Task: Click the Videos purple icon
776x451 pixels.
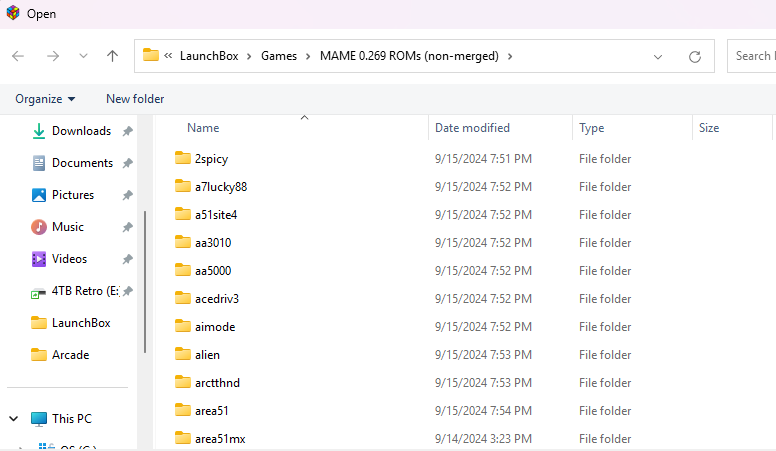Action: coord(39,259)
